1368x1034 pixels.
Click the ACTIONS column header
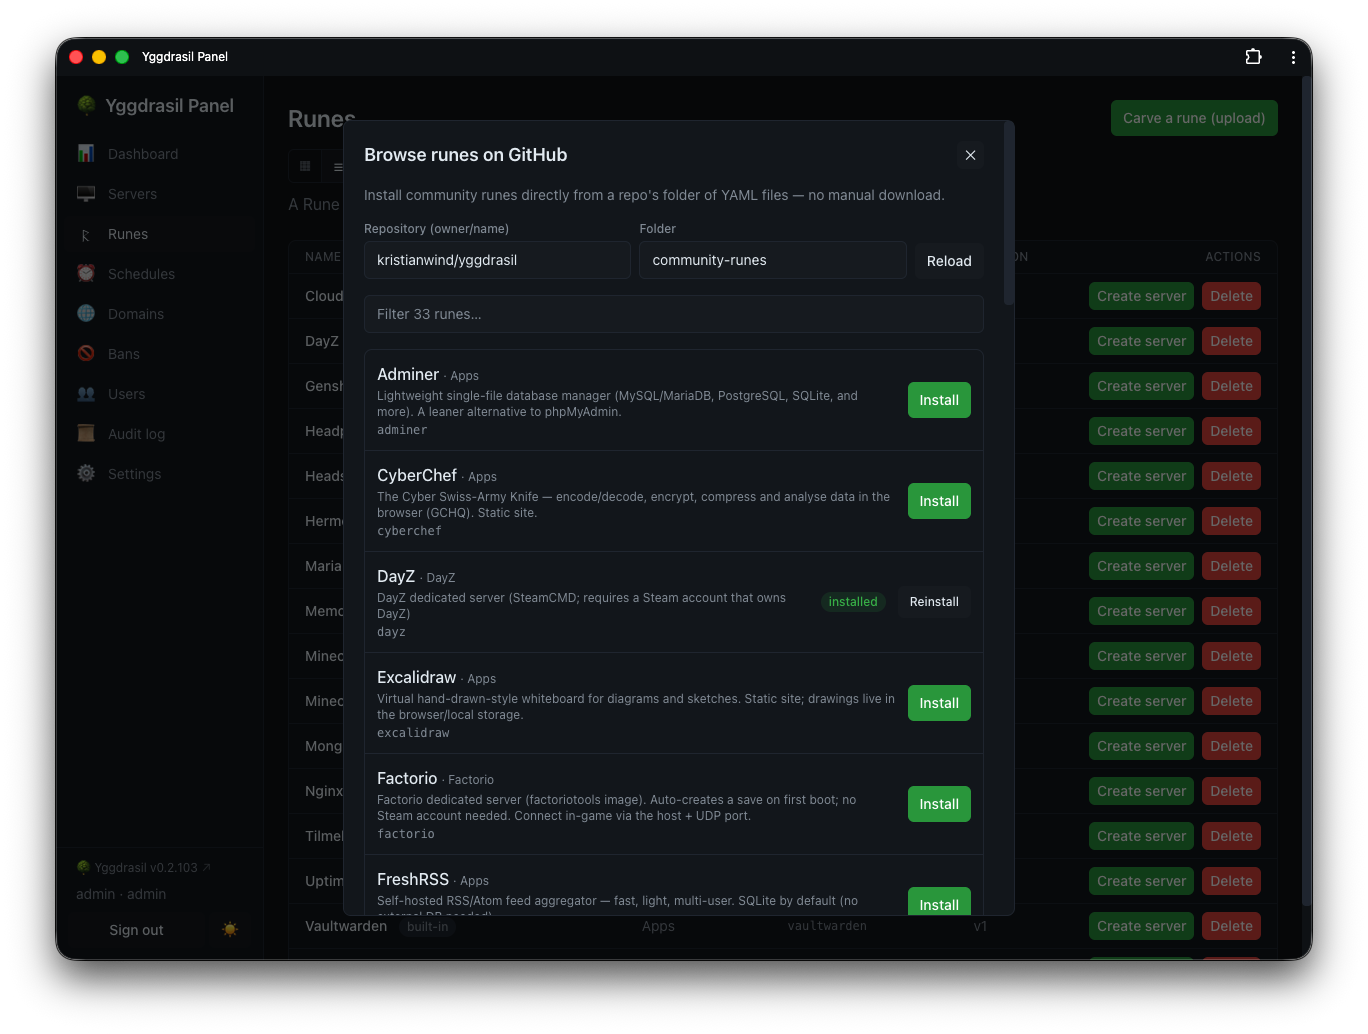point(1232,257)
